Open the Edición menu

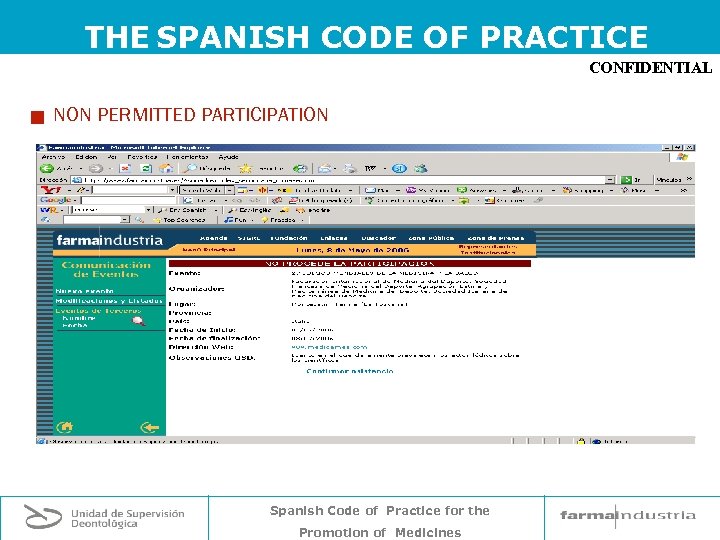click(x=86, y=157)
